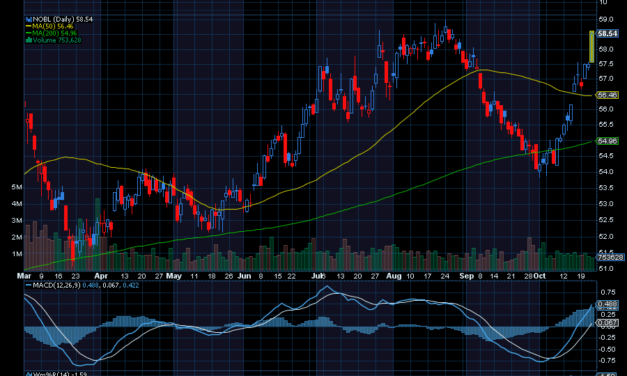
Task: Click the 4M volume axis label
Action: pos(17,204)
